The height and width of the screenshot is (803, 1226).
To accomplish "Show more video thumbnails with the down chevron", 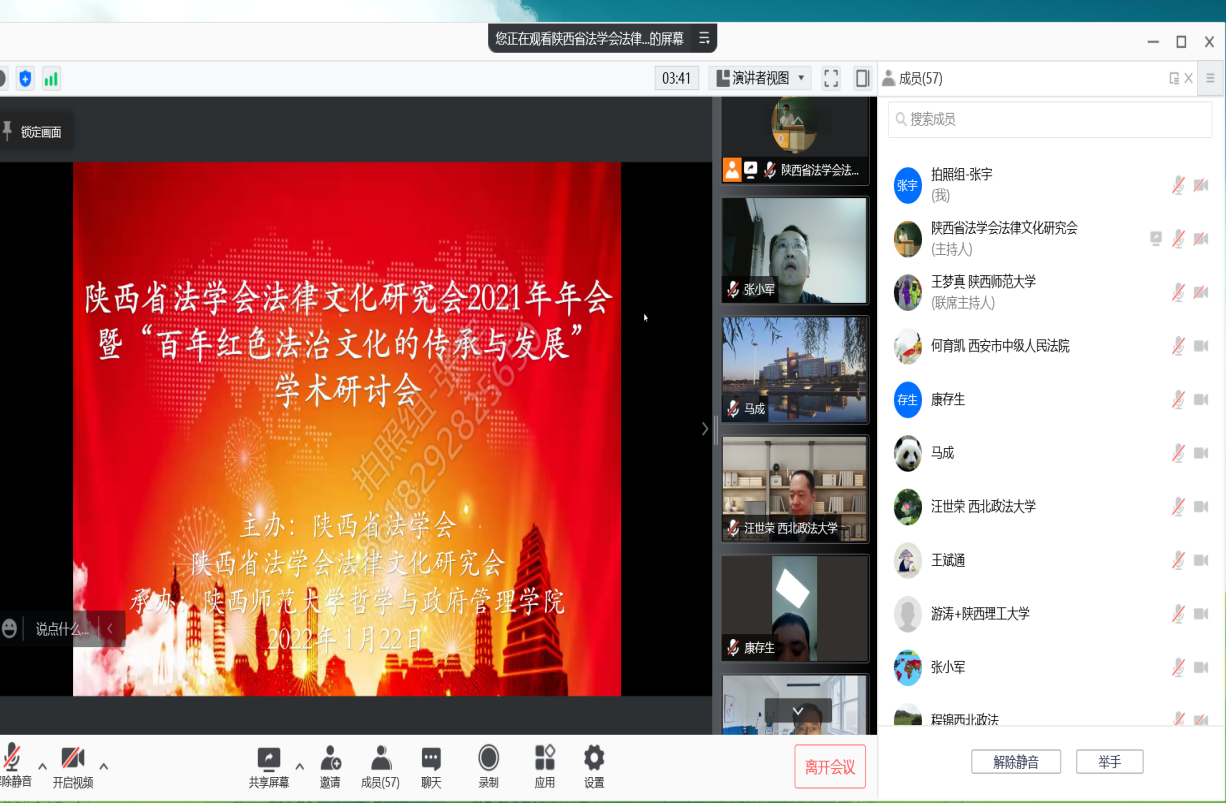I will pyautogui.click(x=798, y=711).
